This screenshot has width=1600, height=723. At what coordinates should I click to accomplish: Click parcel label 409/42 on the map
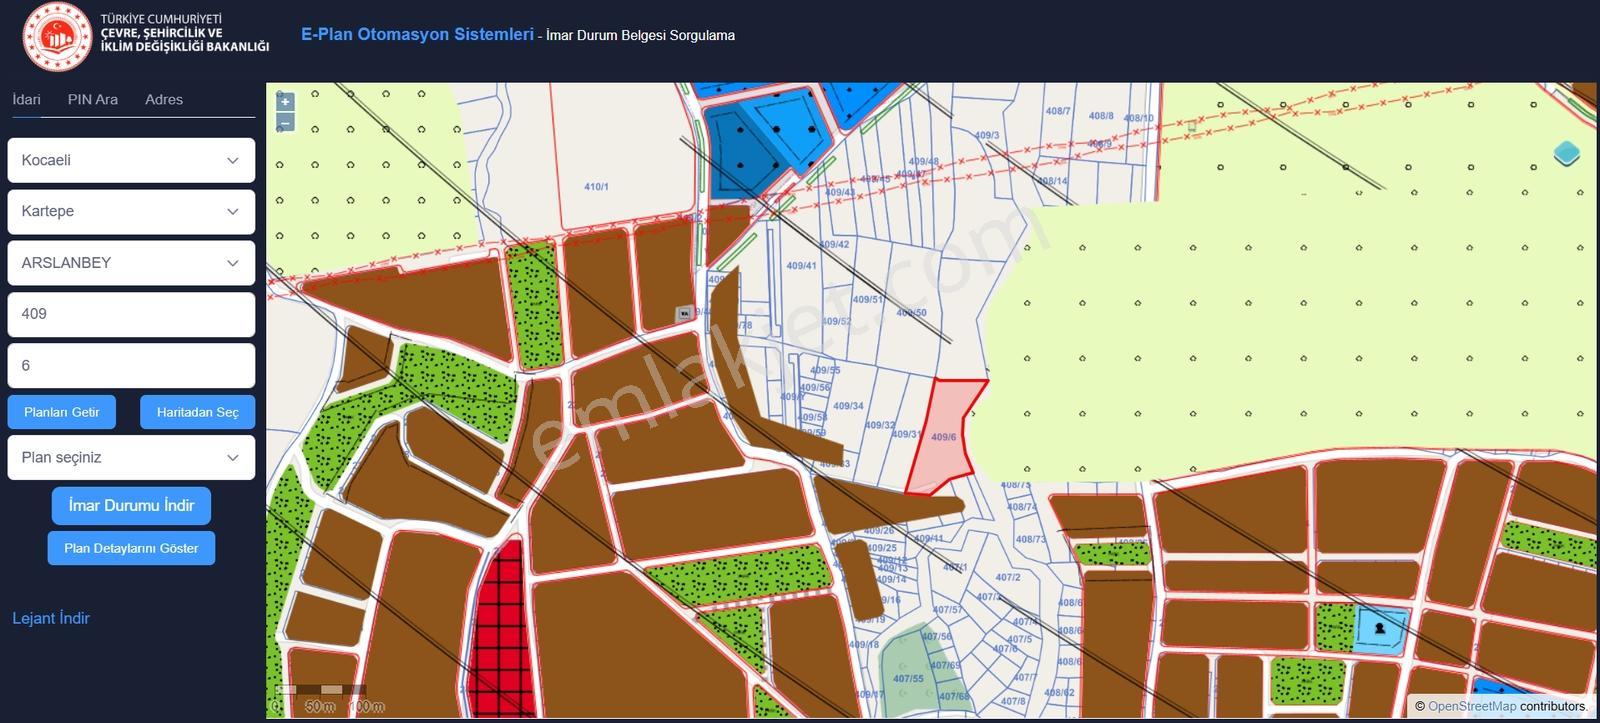pos(834,244)
